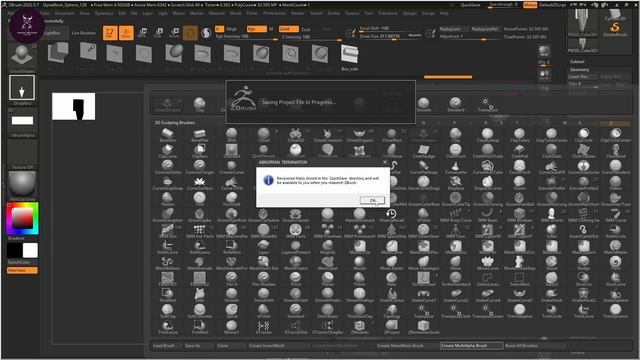Choose the ZRemesherGuide brush
640x360 pixels.
click(x=424, y=327)
